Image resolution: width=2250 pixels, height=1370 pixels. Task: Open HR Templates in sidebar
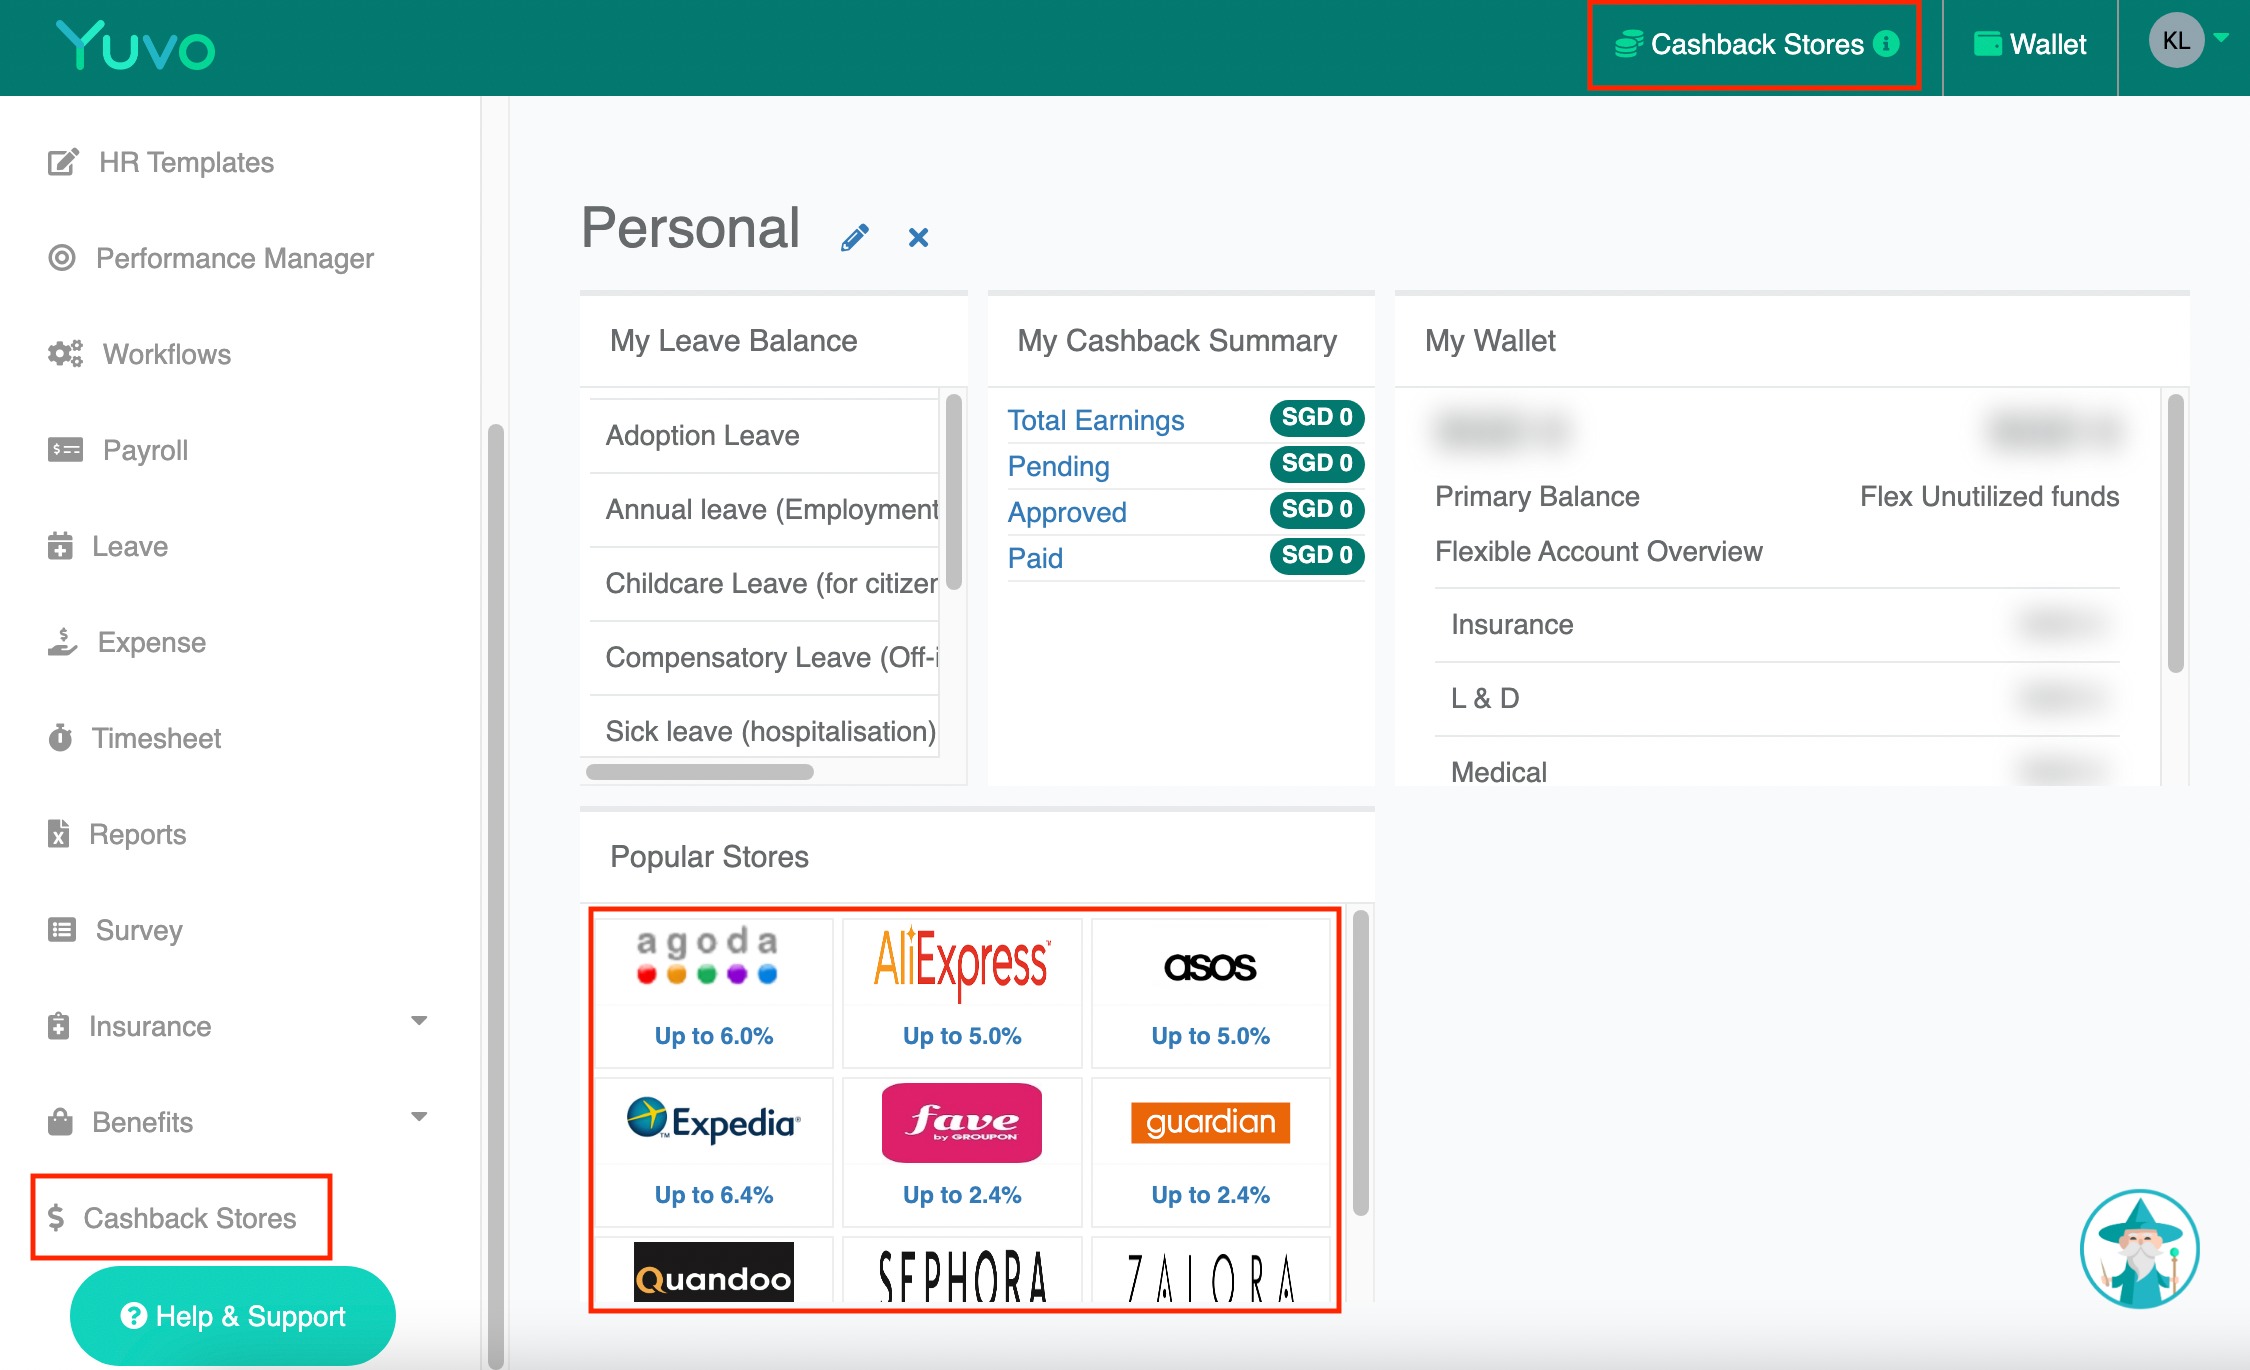186,162
